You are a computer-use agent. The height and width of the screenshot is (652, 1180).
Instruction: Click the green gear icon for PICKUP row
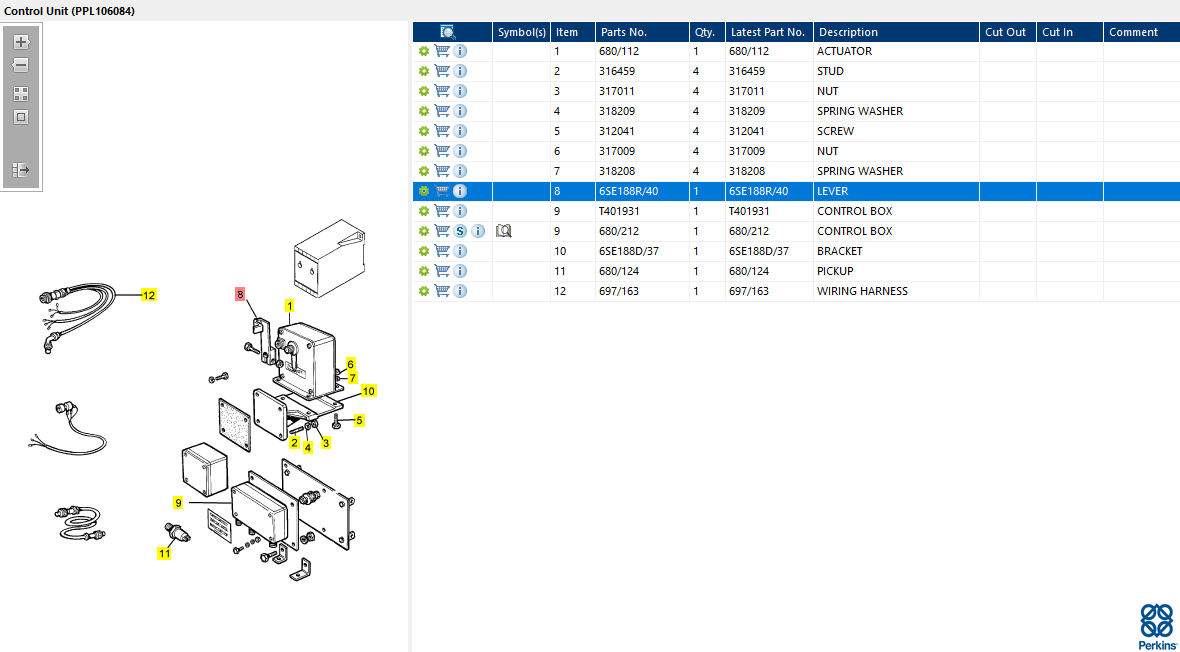[424, 271]
